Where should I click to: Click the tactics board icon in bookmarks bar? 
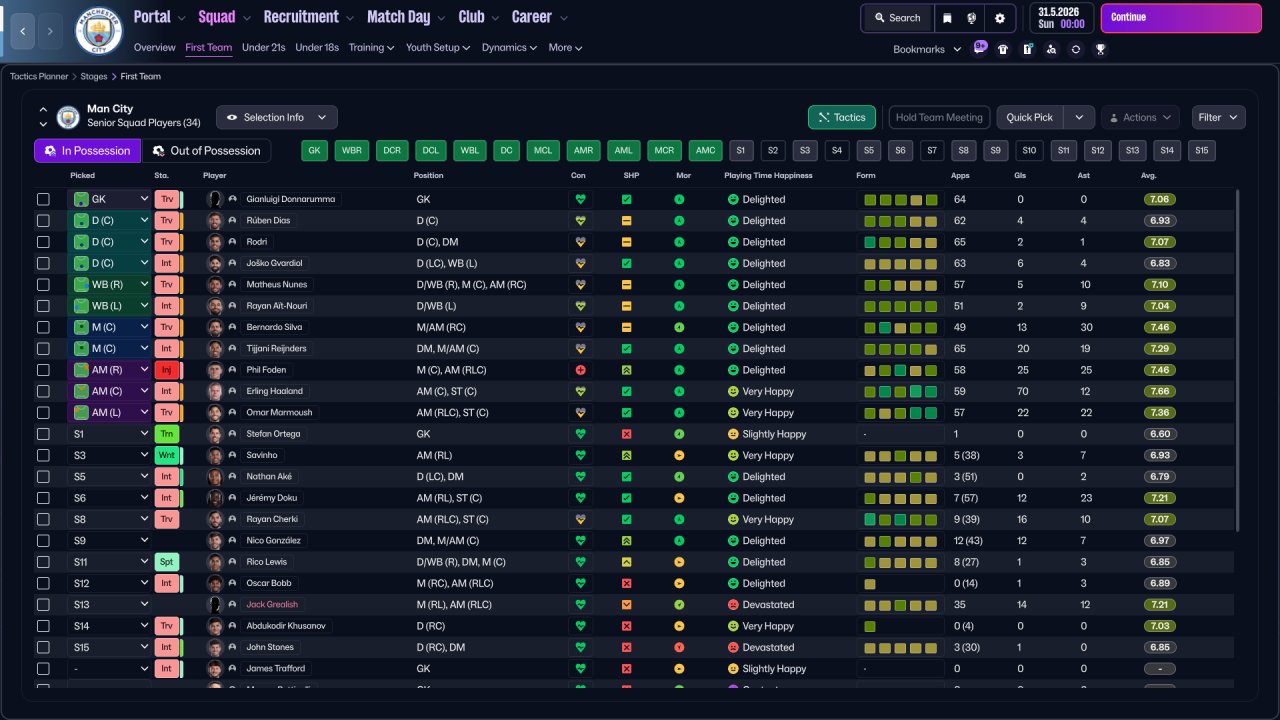(x=1027, y=49)
